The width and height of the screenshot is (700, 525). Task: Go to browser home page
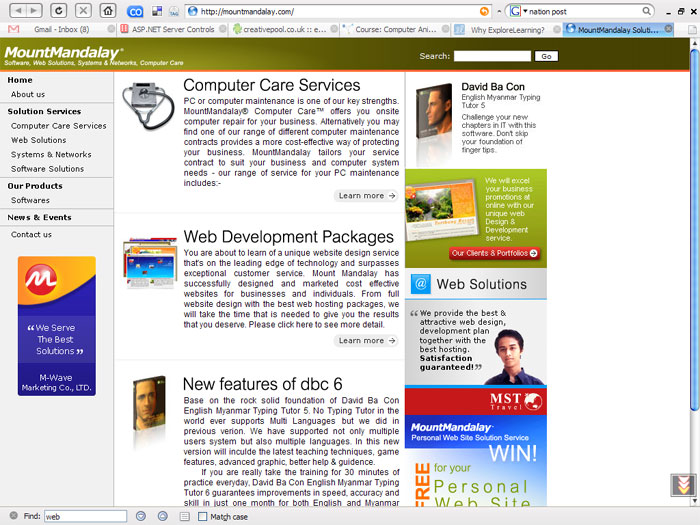click(108, 11)
